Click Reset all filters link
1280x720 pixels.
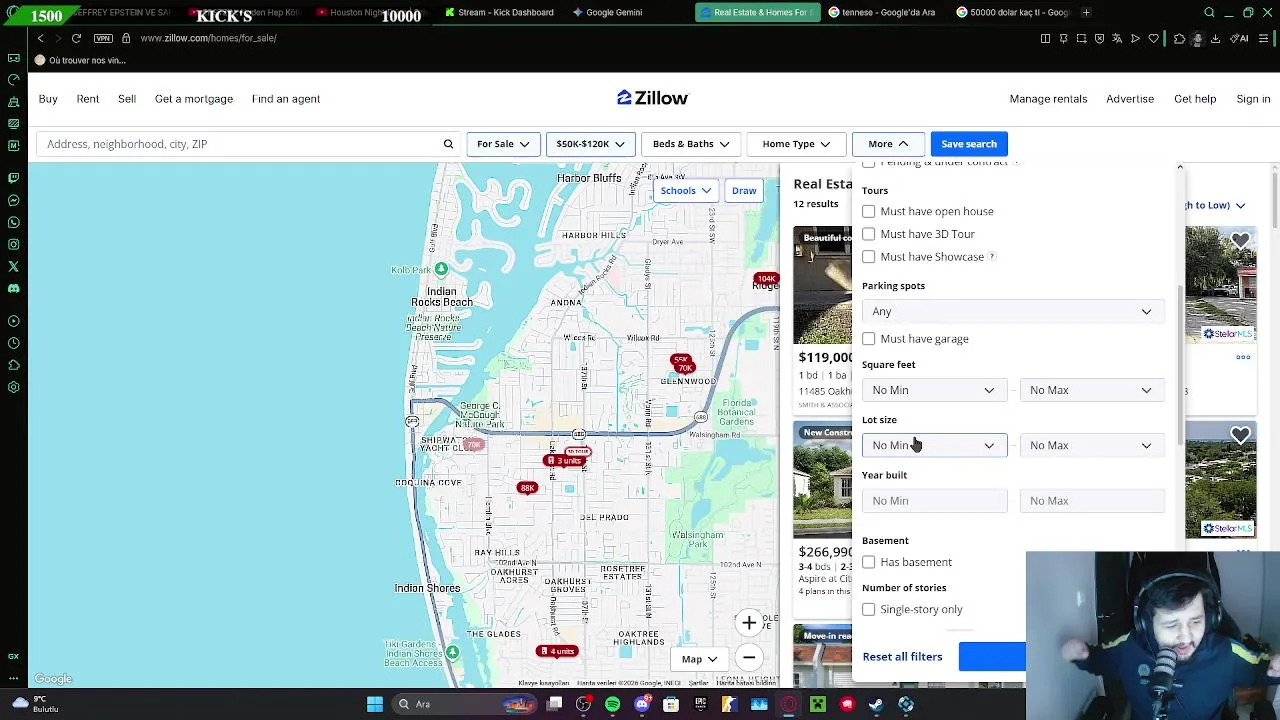pyautogui.click(x=902, y=657)
